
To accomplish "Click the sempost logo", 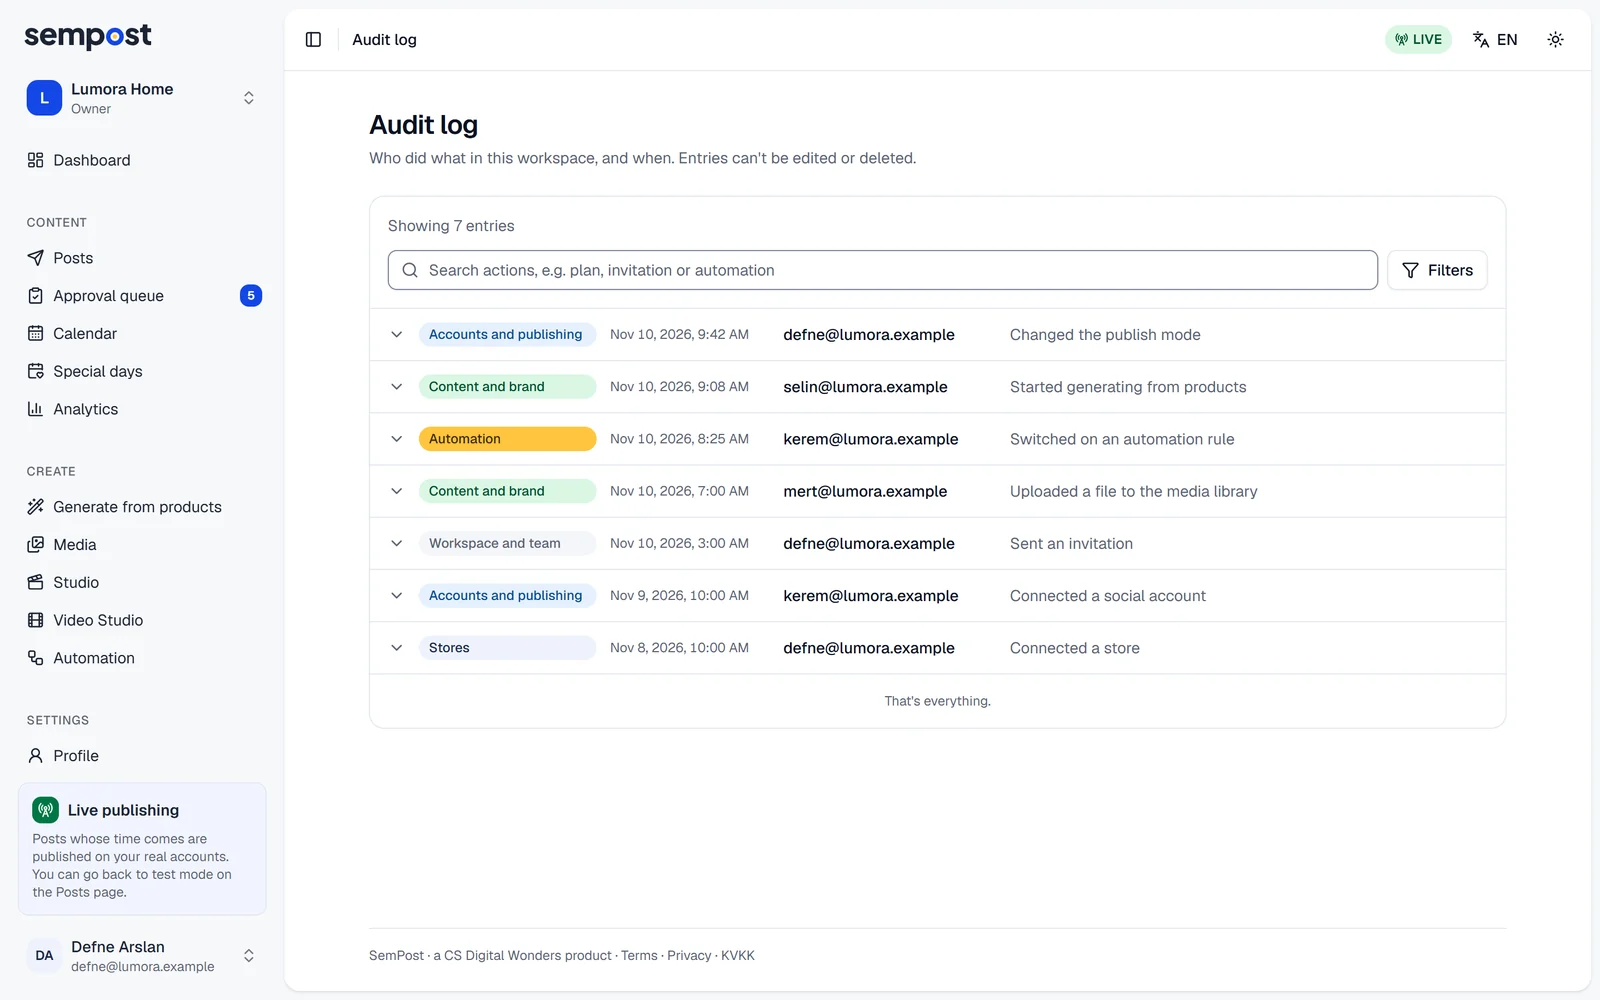I will (88, 37).
